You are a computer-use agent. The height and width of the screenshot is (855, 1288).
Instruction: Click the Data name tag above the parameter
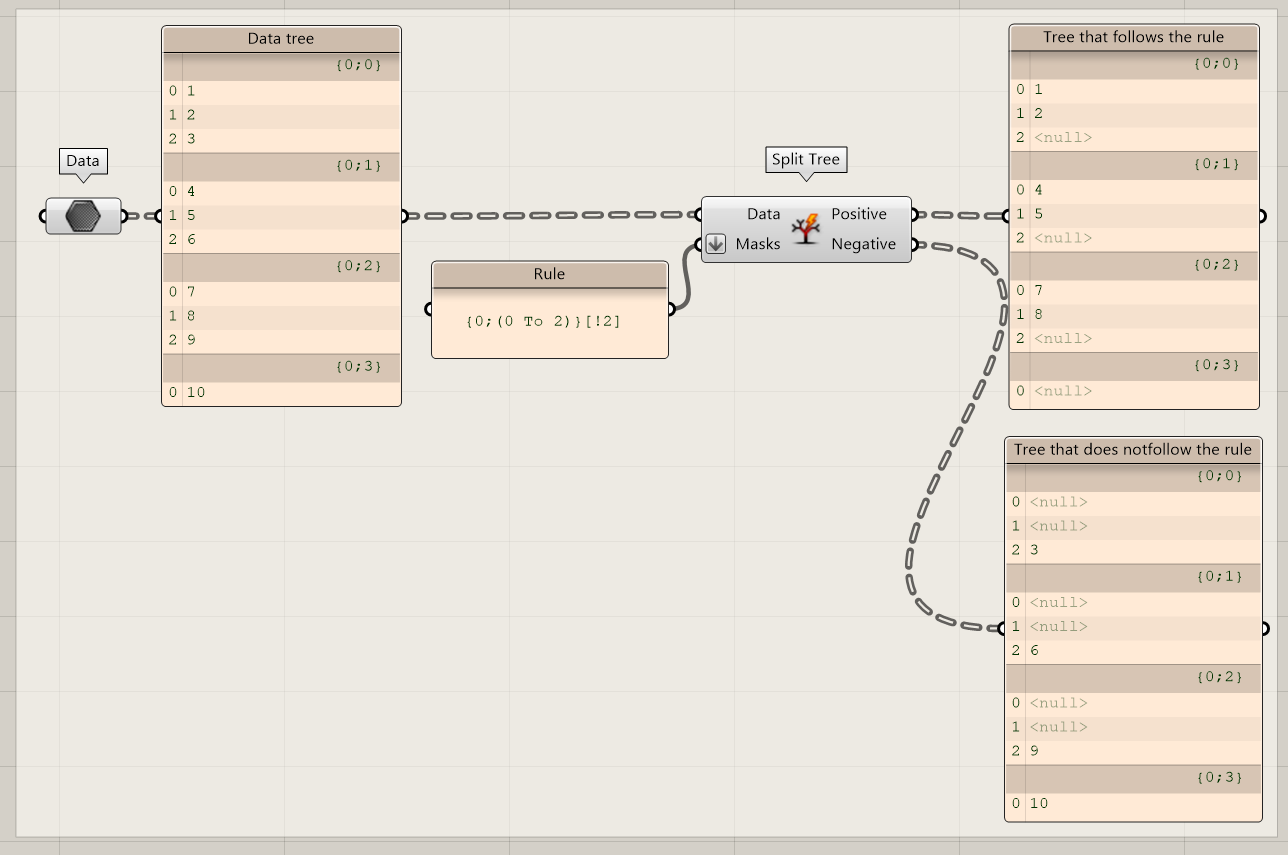(x=83, y=161)
